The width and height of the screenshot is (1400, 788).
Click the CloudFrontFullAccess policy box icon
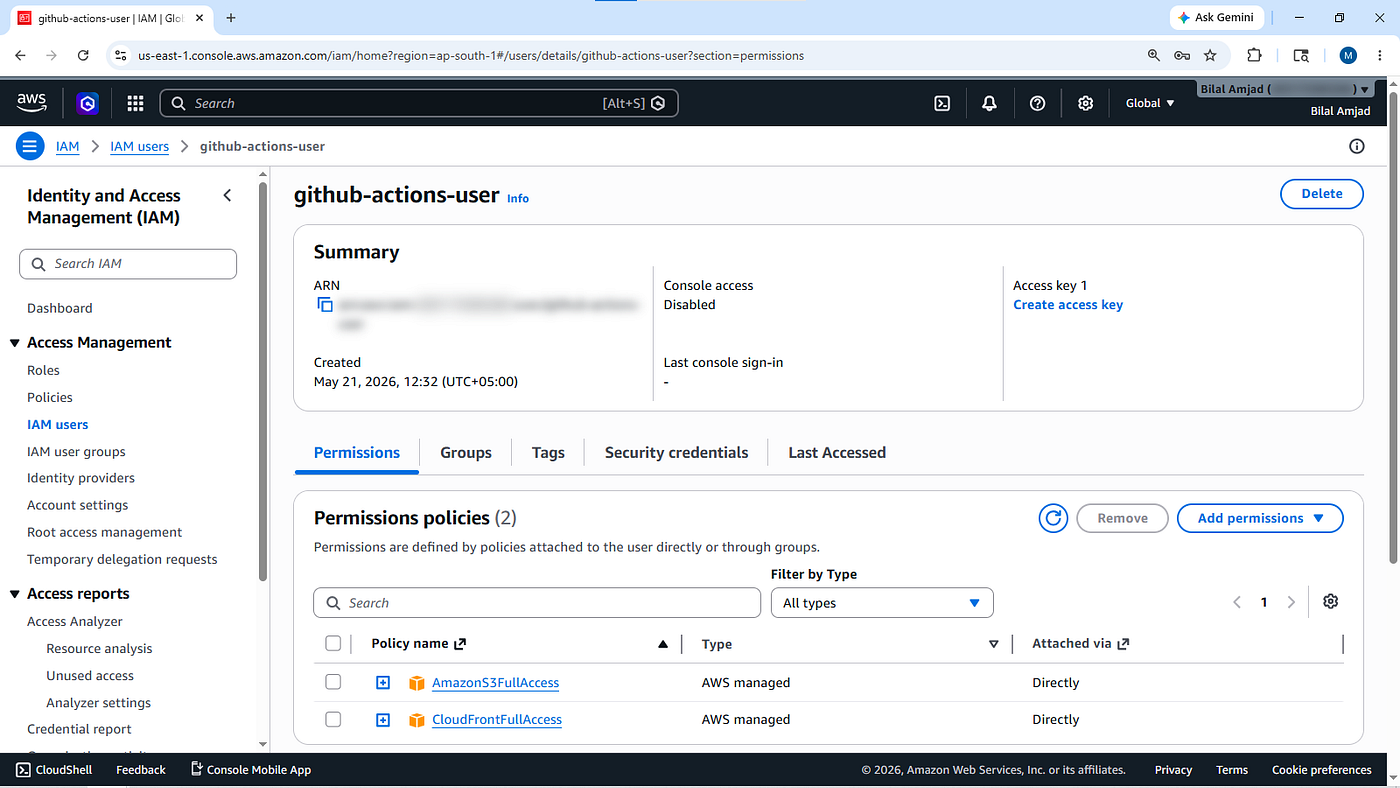417,720
